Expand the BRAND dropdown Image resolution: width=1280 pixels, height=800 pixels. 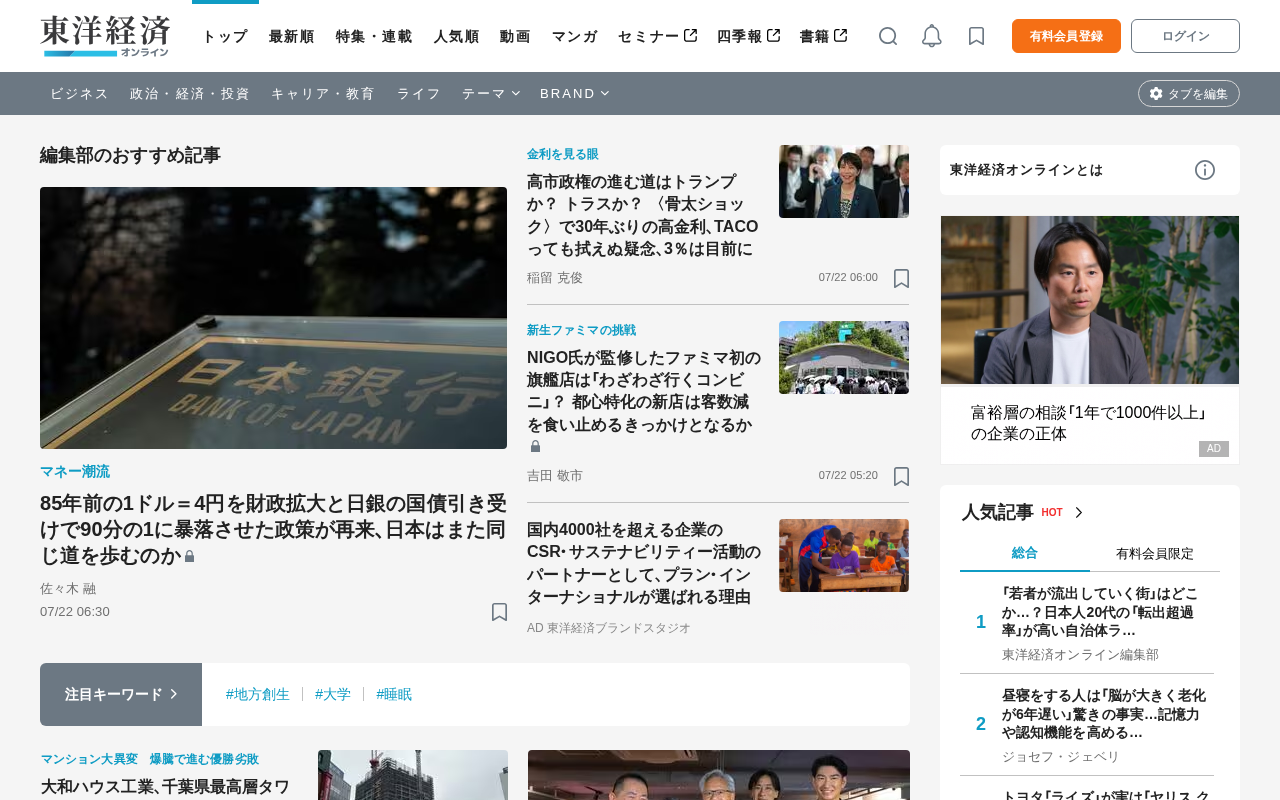click(x=575, y=93)
